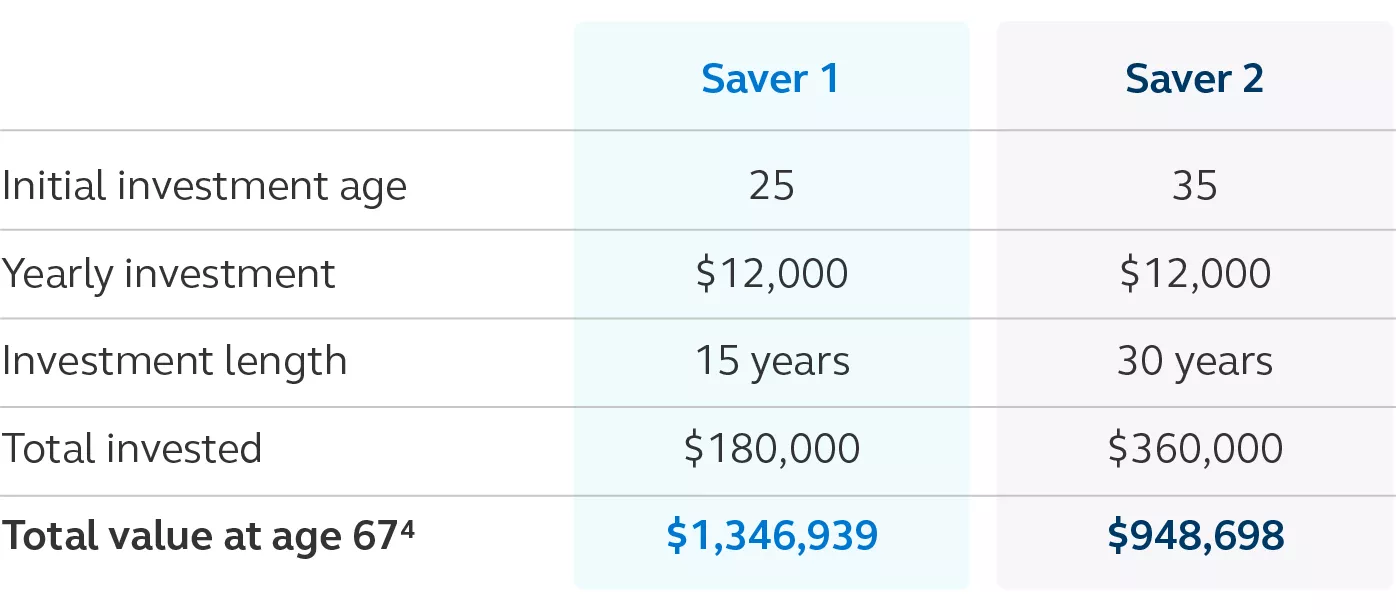
Task: Click the 15 years investment length cell
Action: (x=771, y=361)
